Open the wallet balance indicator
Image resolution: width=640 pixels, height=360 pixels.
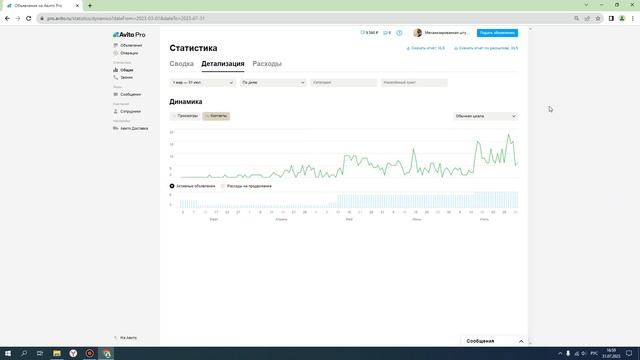tap(369, 33)
